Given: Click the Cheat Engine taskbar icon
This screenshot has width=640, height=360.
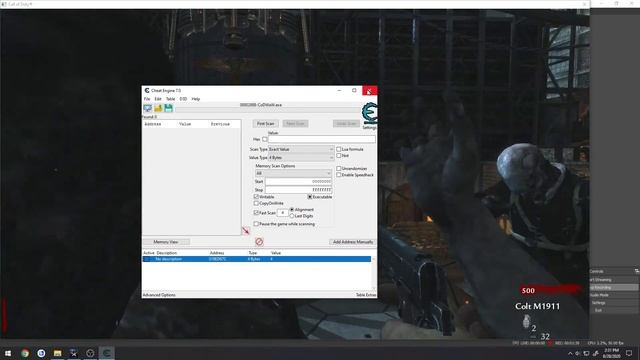Looking at the screenshot, I should (107, 353).
